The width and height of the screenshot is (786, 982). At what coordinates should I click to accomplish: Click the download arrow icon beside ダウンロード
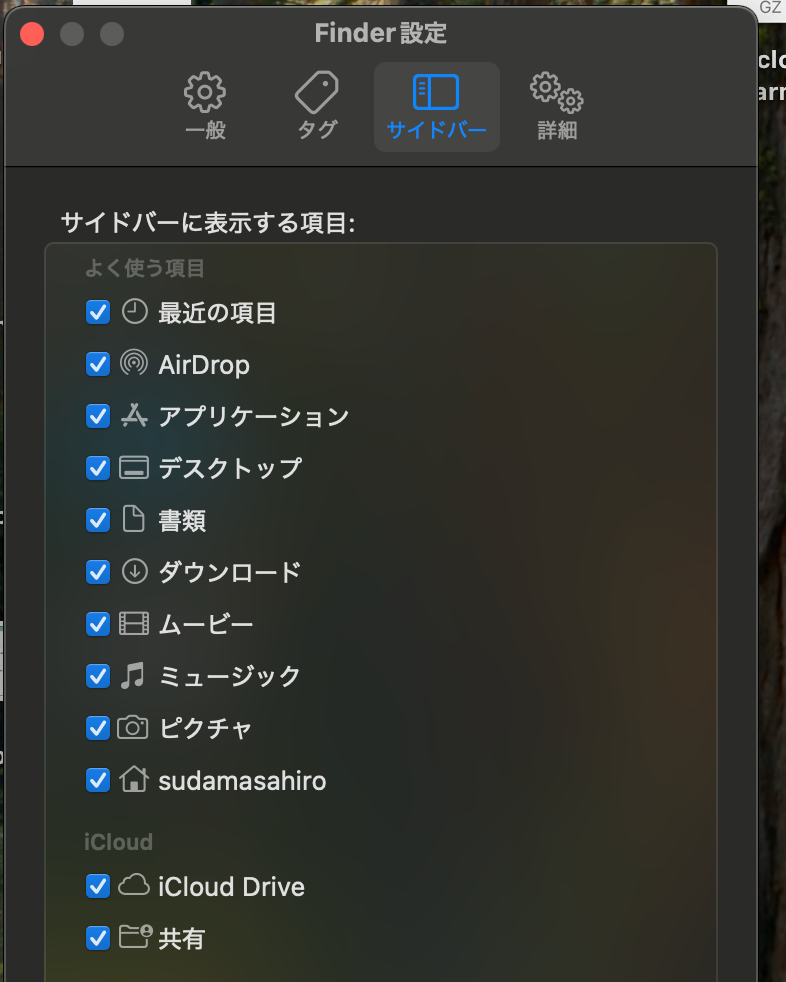134,571
